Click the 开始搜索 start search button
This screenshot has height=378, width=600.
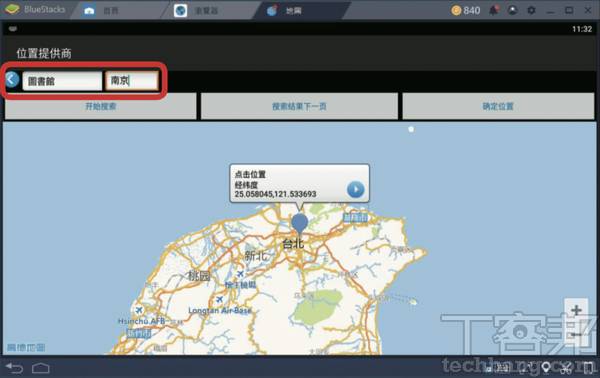pyautogui.click(x=100, y=106)
